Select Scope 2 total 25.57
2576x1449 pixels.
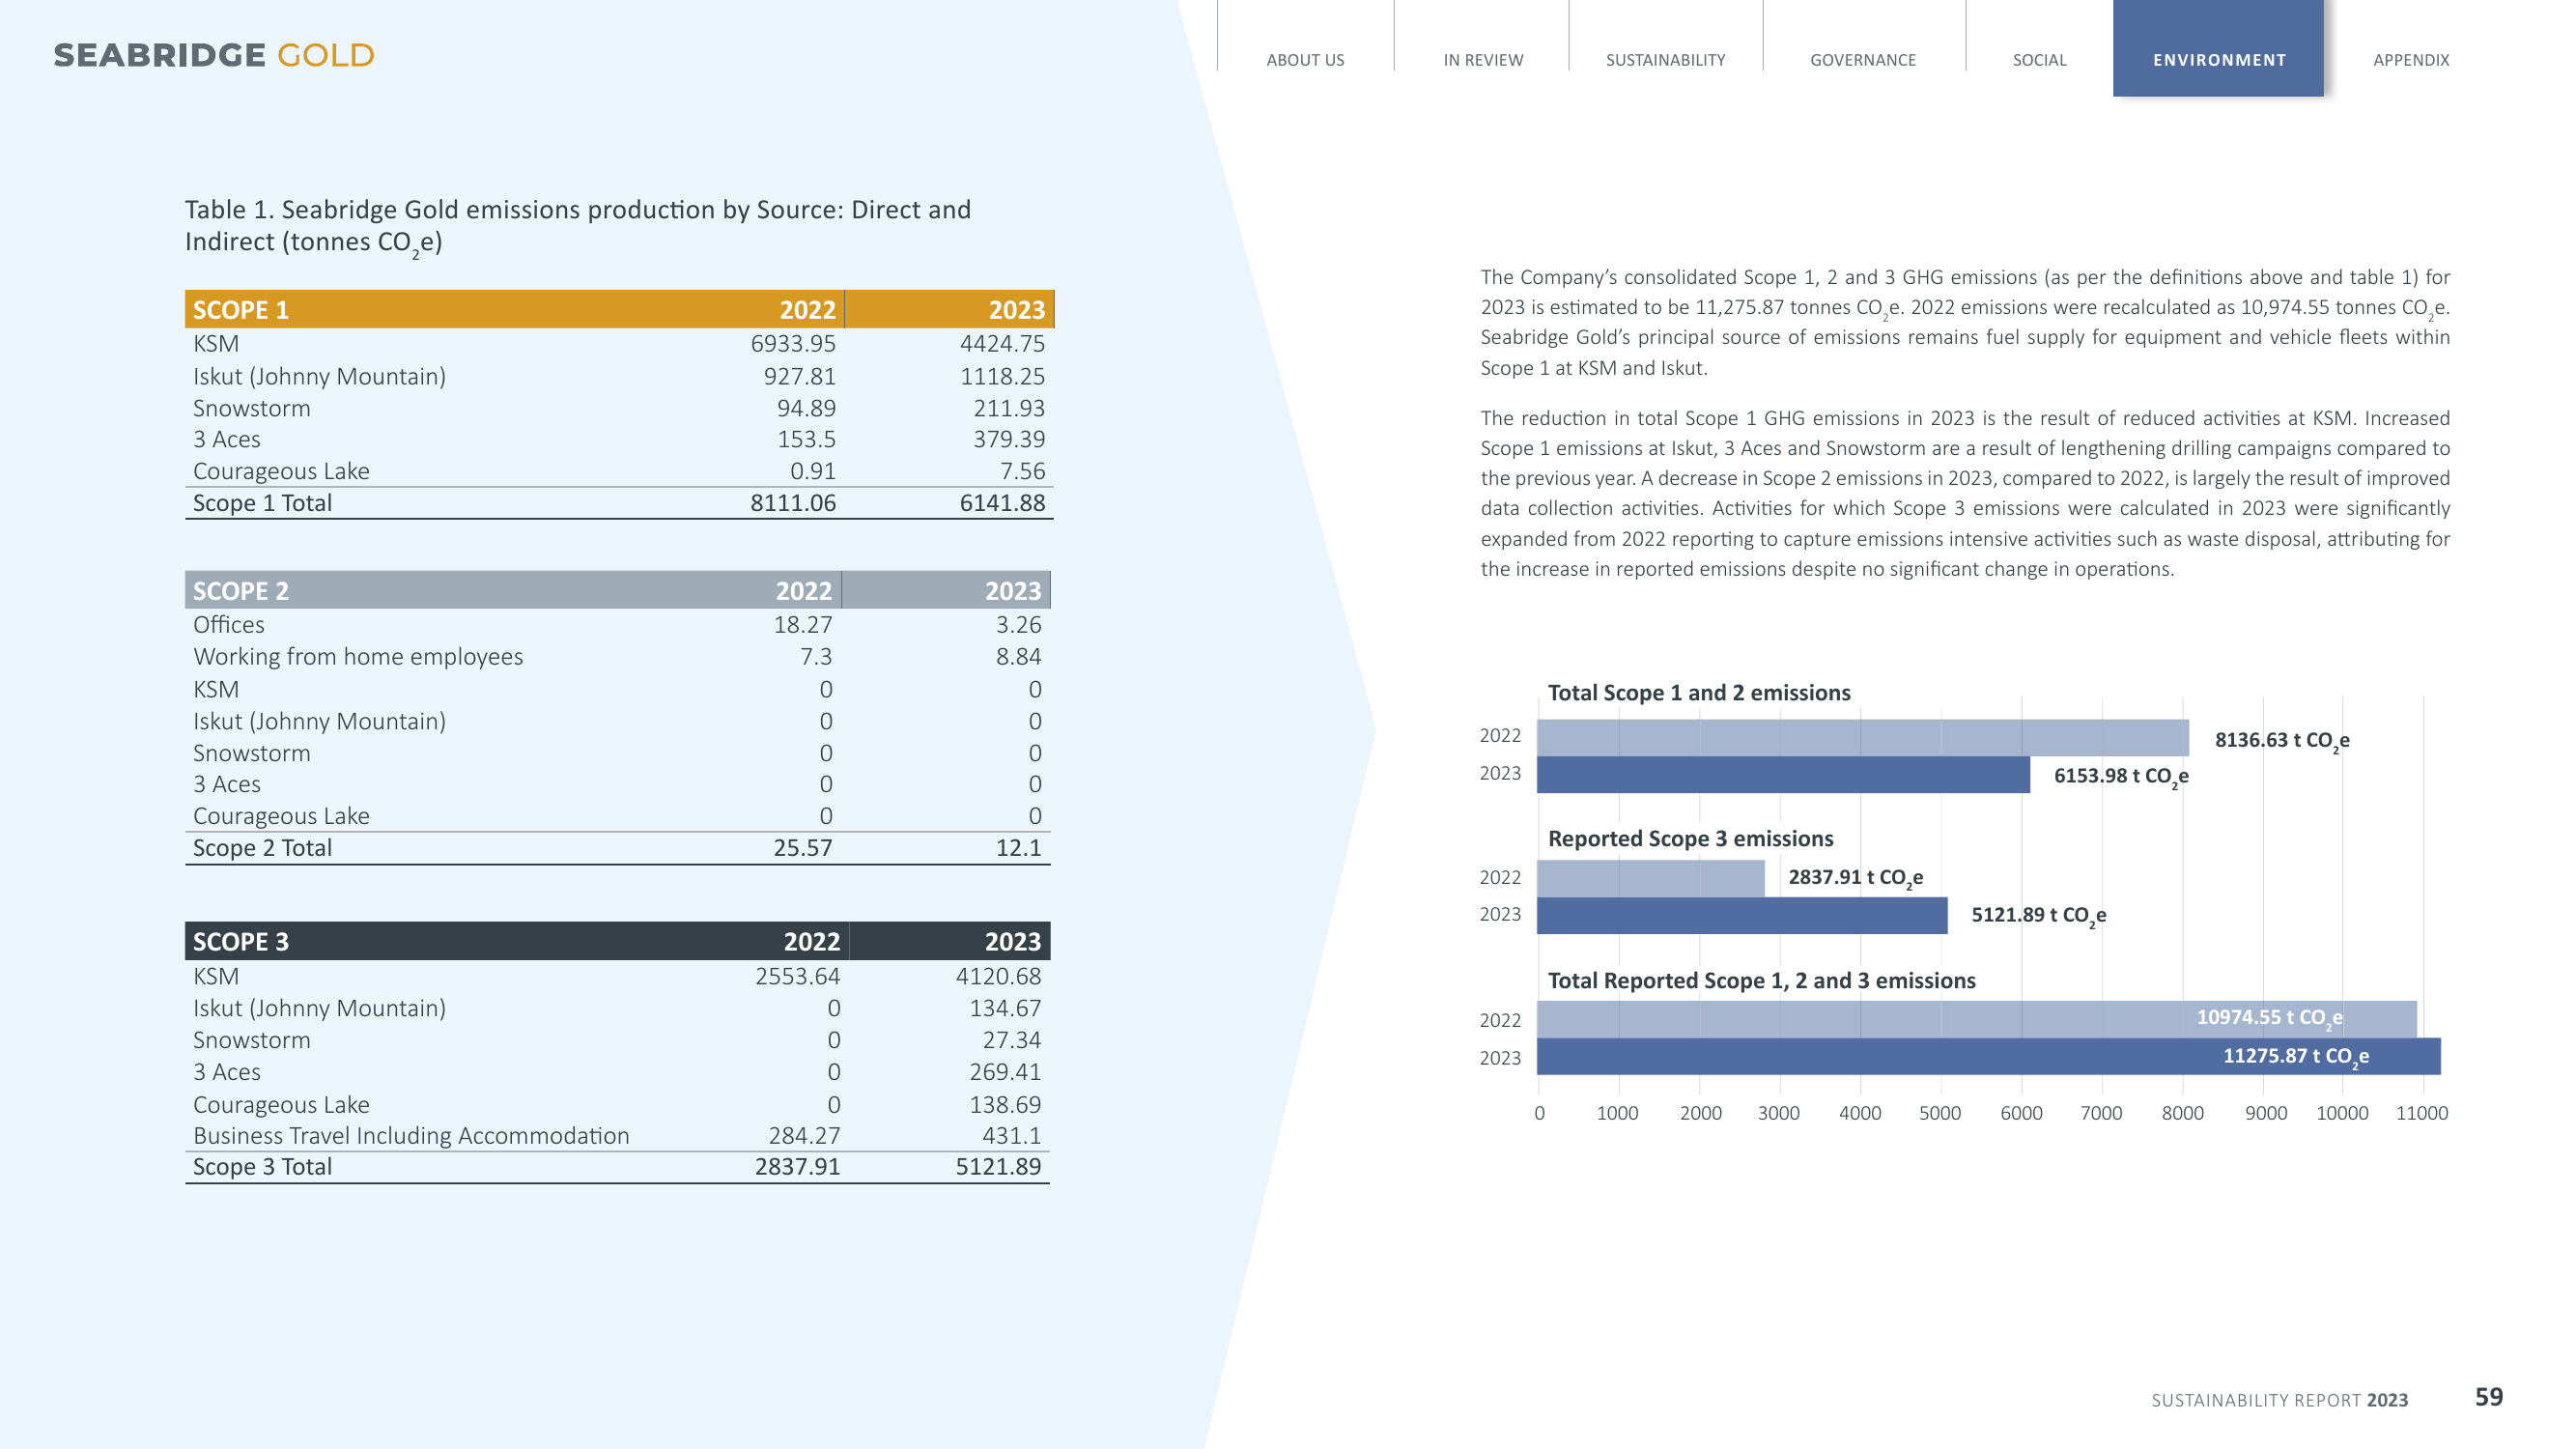click(x=803, y=848)
